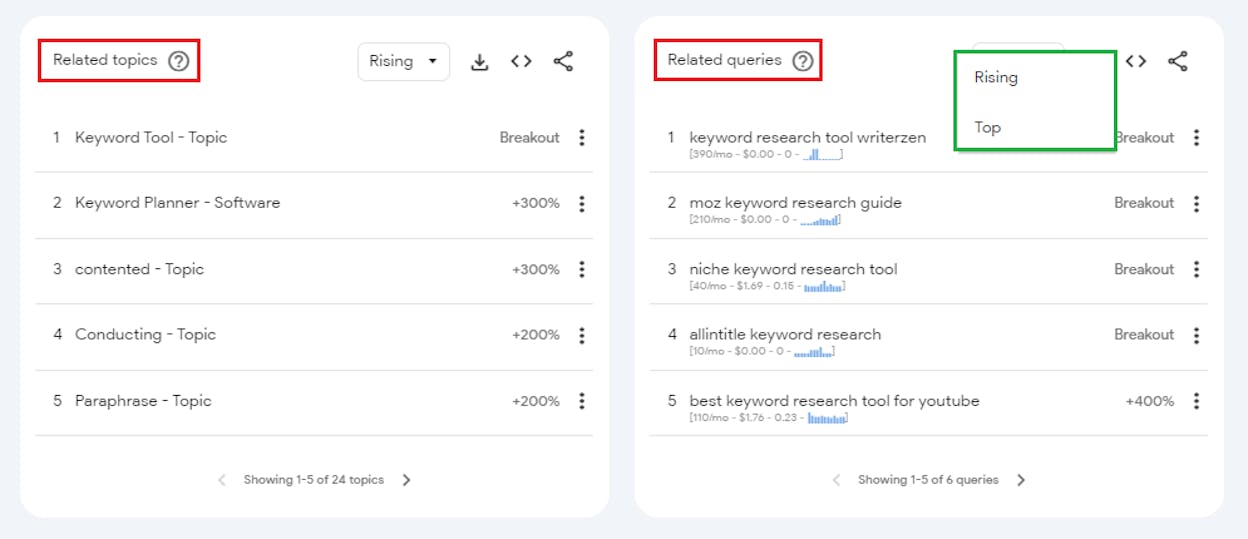Click the Related queries heading
Viewport: 1248px width, 539px height.
(725, 60)
